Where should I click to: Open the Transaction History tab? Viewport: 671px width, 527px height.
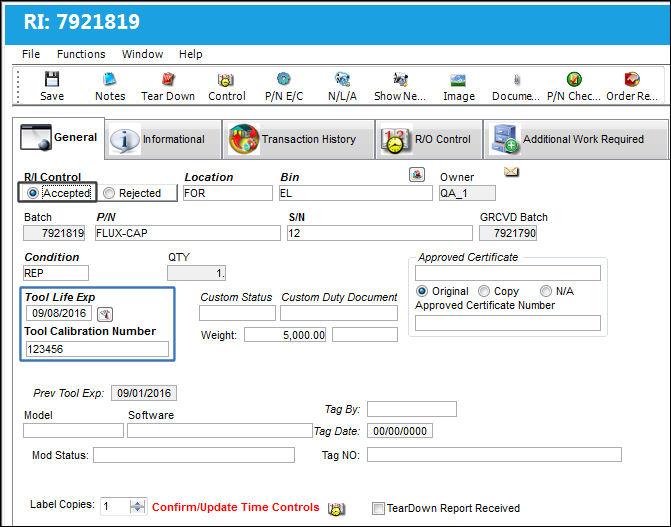coord(298,140)
